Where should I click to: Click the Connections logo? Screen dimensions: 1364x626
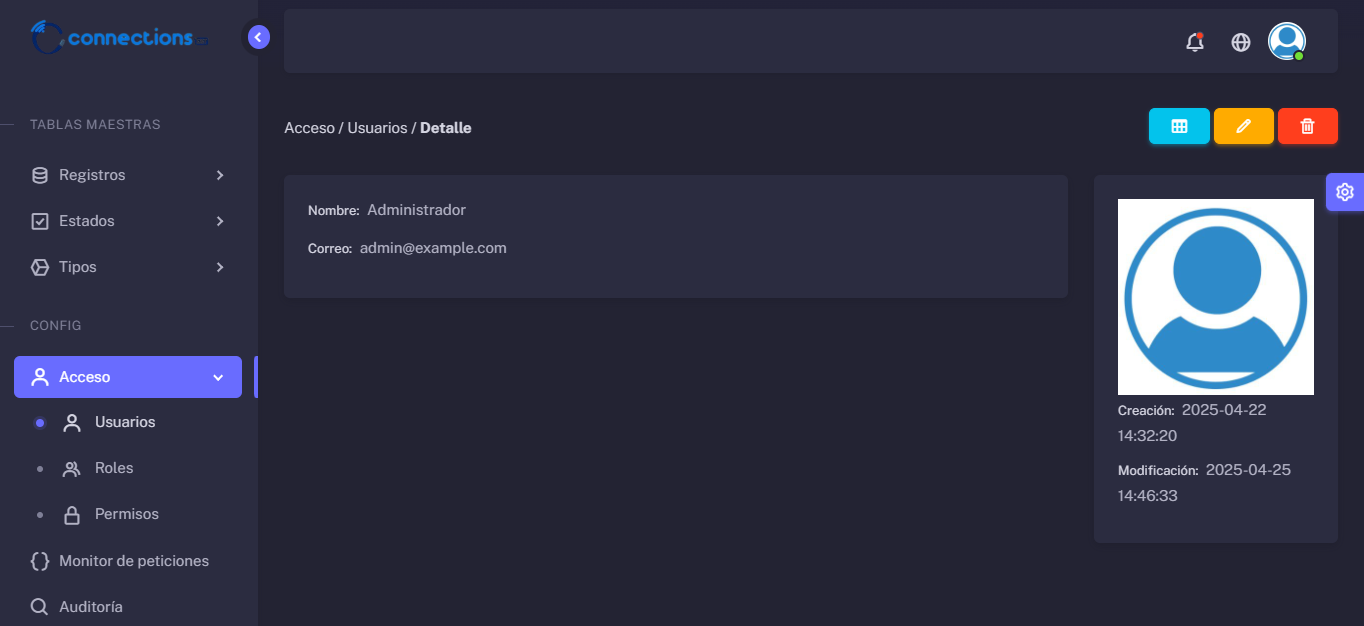click(119, 38)
